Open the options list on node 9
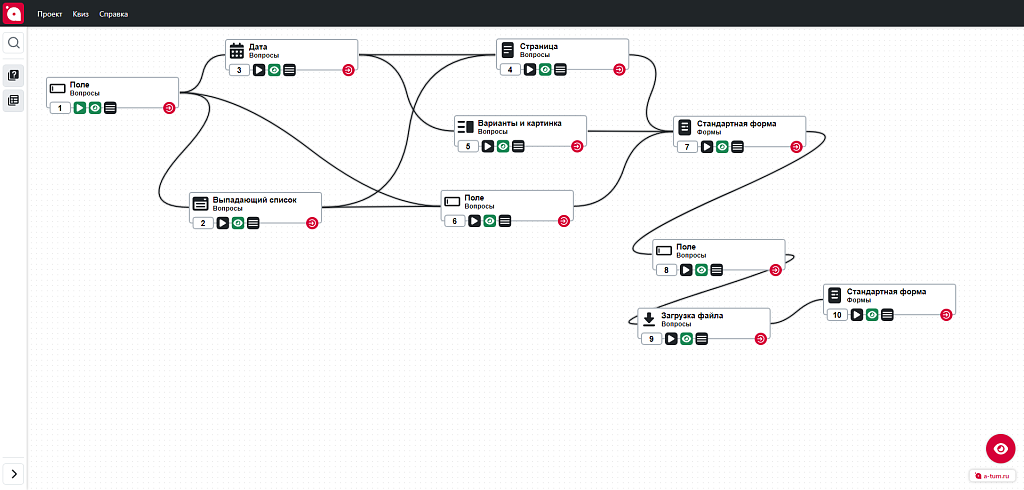 coord(701,338)
